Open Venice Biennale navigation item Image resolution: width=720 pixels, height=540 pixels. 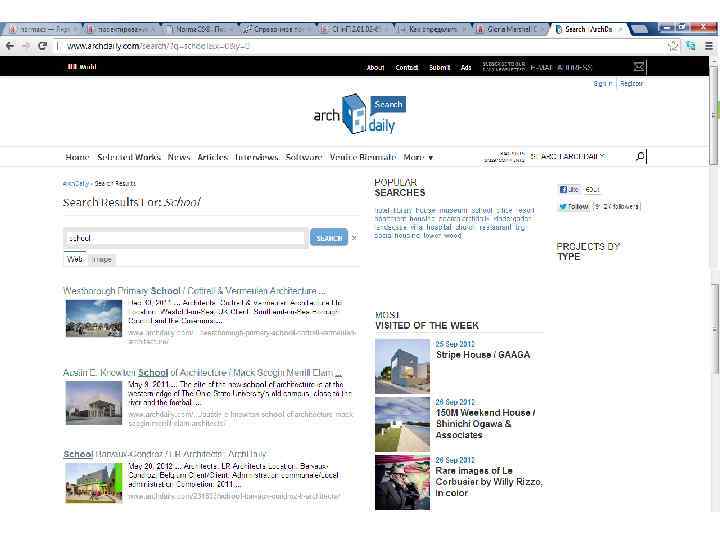pos(363,157)
